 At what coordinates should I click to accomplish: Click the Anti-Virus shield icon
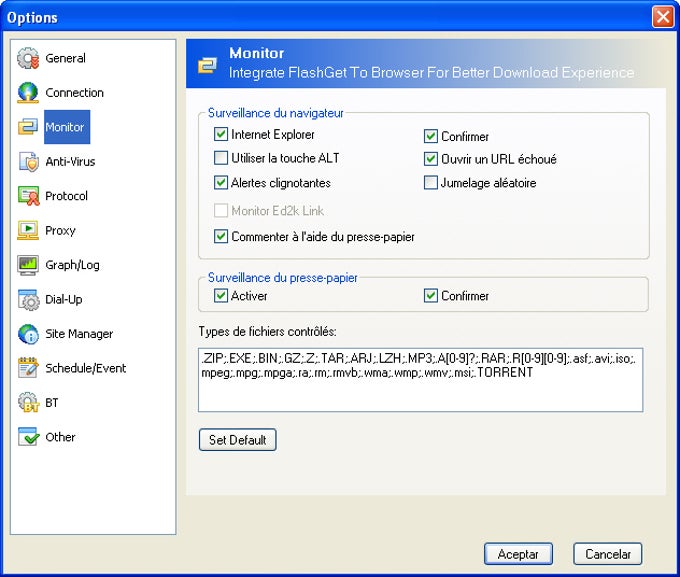(x=28, y=161)
